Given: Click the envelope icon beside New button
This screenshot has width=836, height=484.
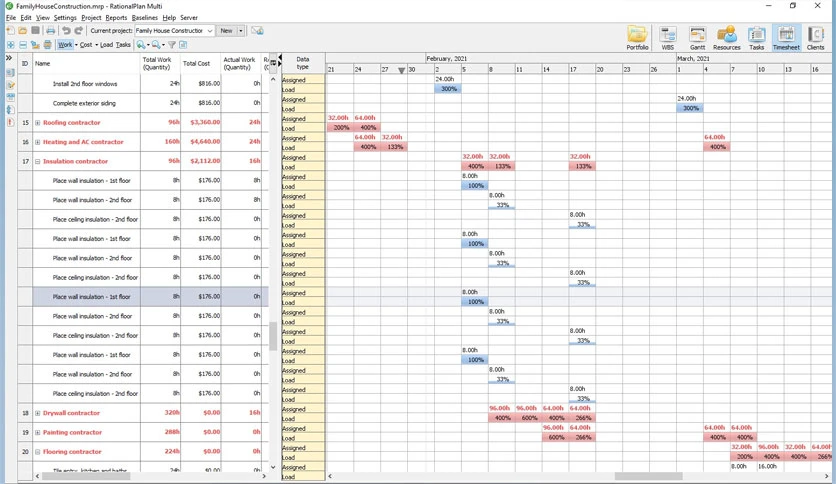Looking at the screenshot, I should tap(258, 30).
